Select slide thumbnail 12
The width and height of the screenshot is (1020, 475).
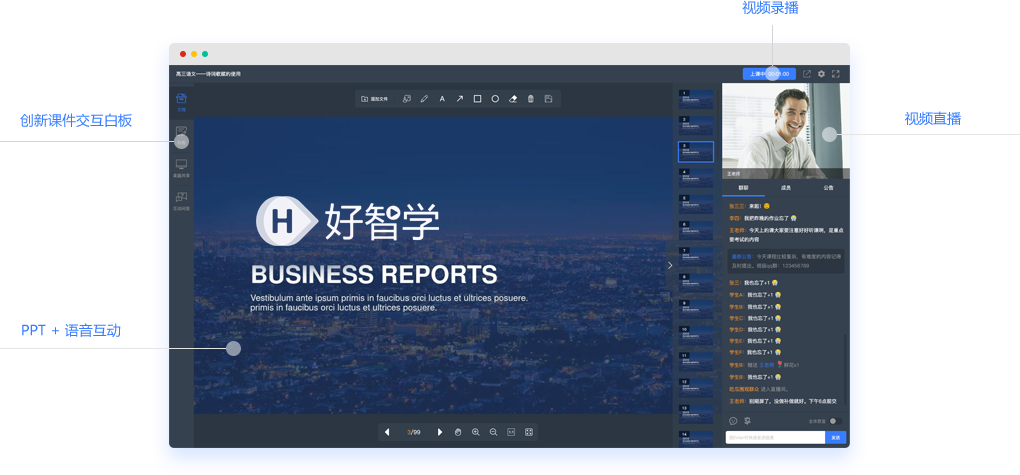pyautogui.click(x=696, y=388)
